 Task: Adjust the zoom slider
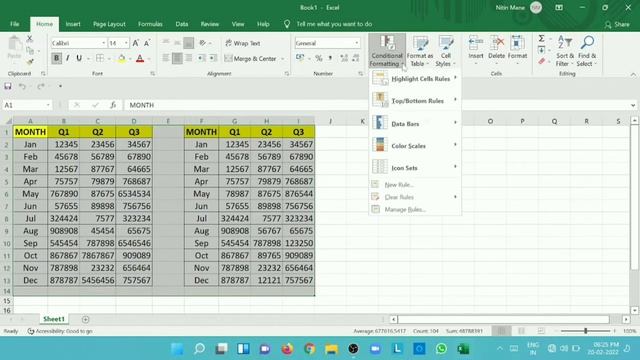(x=585, y=331)
